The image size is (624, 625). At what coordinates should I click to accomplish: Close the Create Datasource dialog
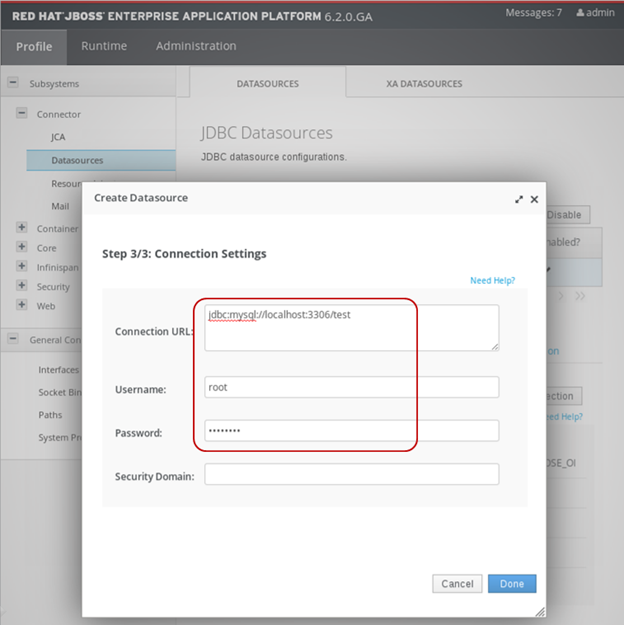pyautogui.click(x=534, y=199)
